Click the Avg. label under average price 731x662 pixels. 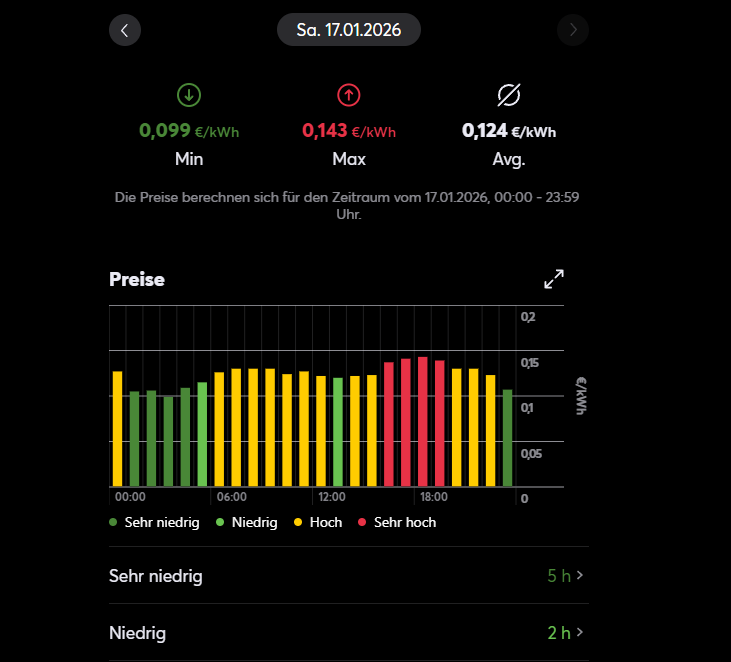(509, 159)
